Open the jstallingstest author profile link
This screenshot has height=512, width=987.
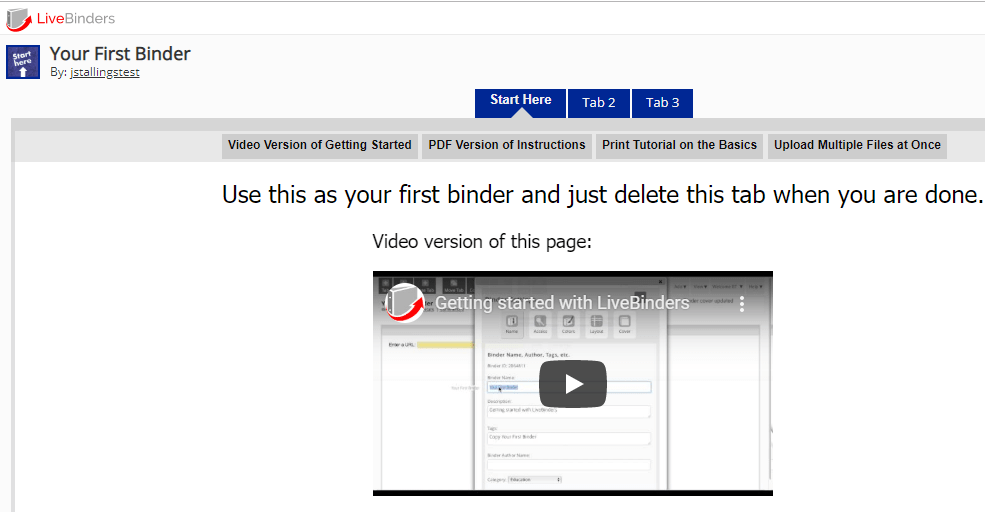[x=104, y=73]
